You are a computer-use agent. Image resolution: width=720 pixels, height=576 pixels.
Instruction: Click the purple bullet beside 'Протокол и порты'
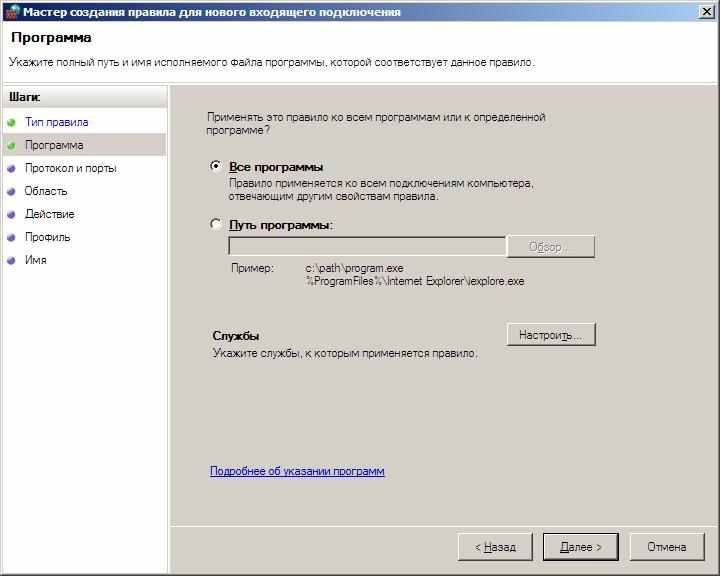coord(11,169)
